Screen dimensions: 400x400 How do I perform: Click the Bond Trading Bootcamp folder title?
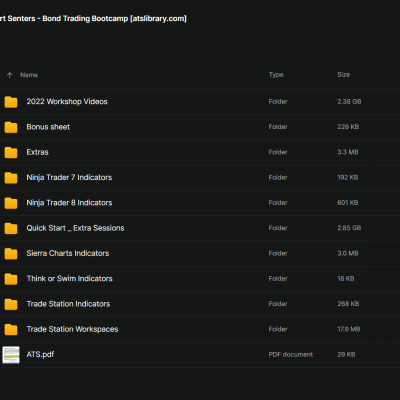coord(93,19)
